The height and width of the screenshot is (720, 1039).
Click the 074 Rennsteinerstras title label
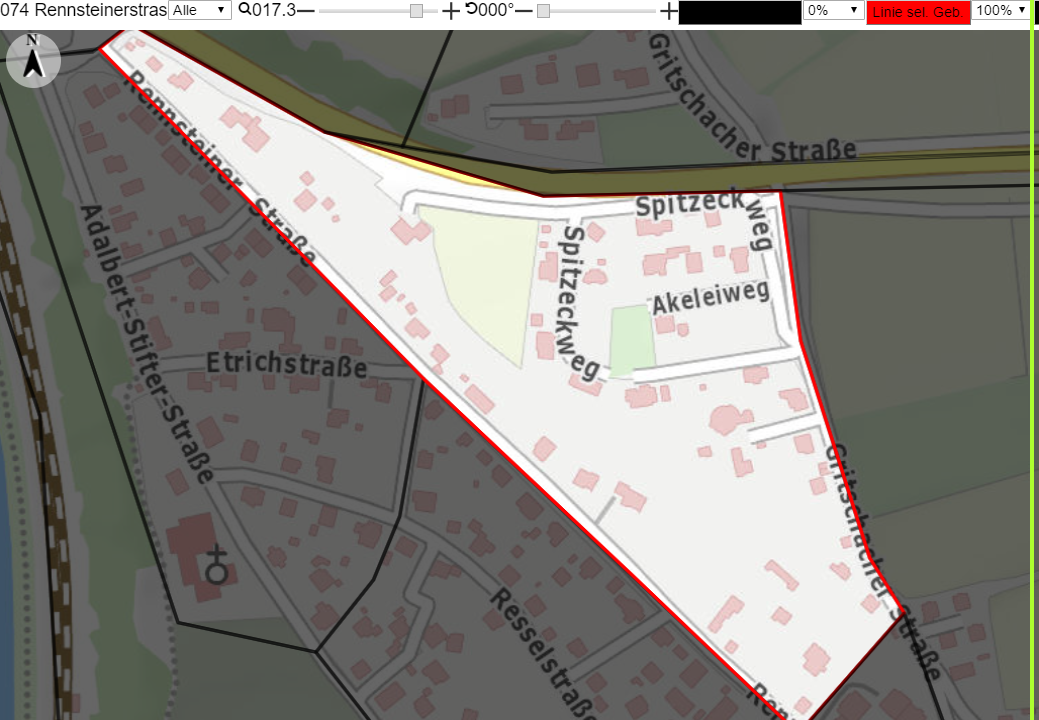pos(83,10)
